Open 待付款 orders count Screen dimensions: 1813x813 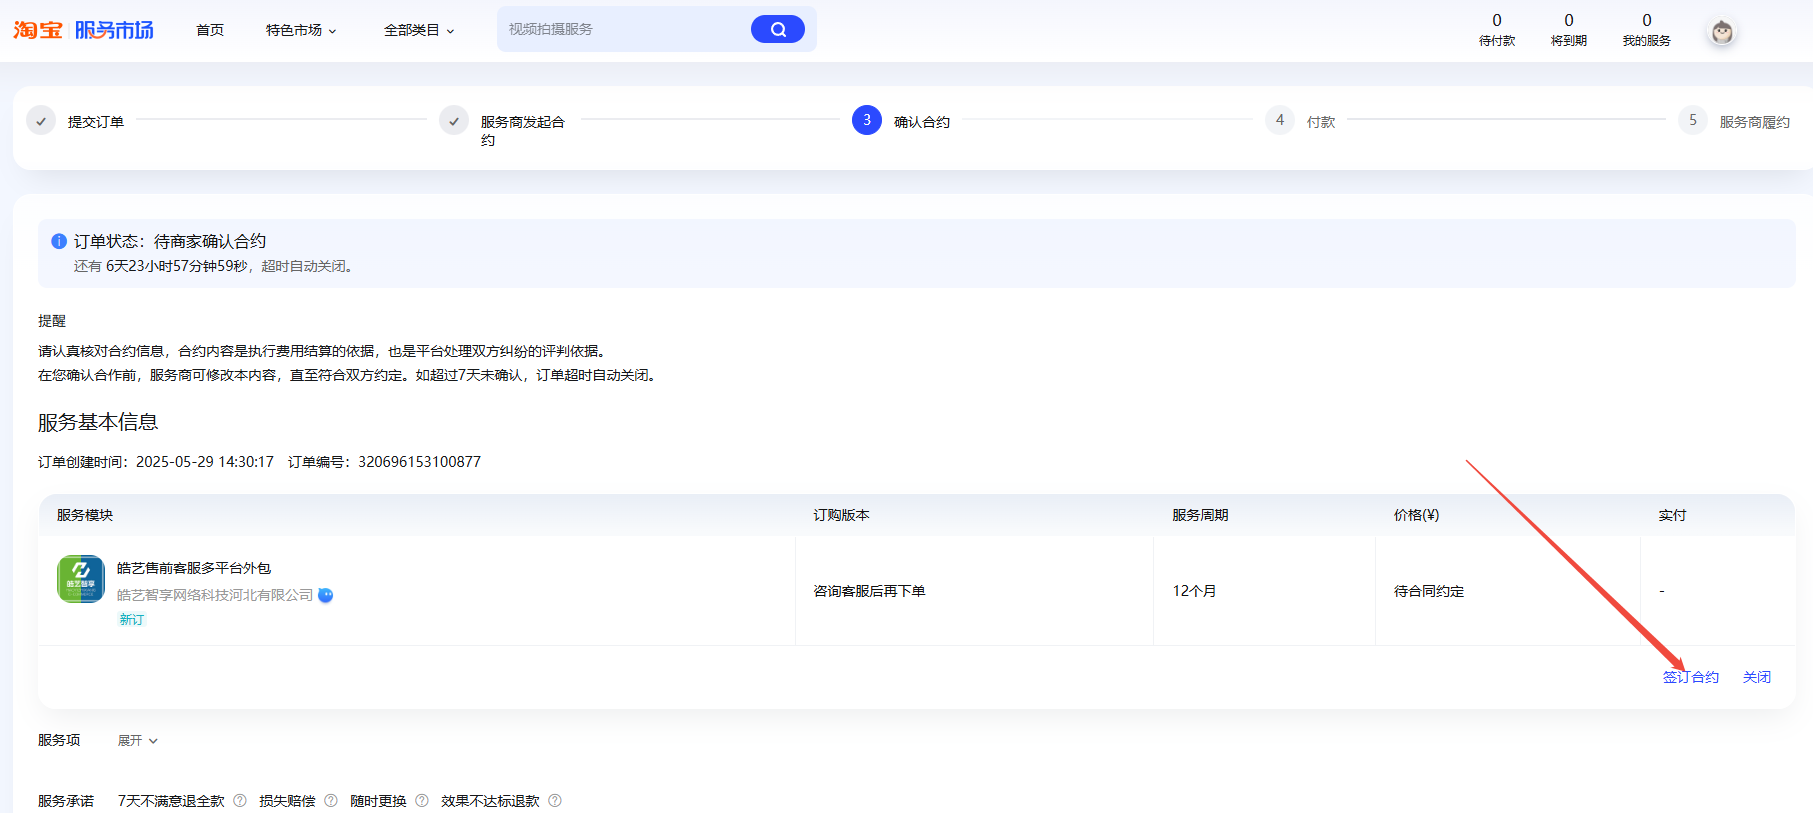1497,30
